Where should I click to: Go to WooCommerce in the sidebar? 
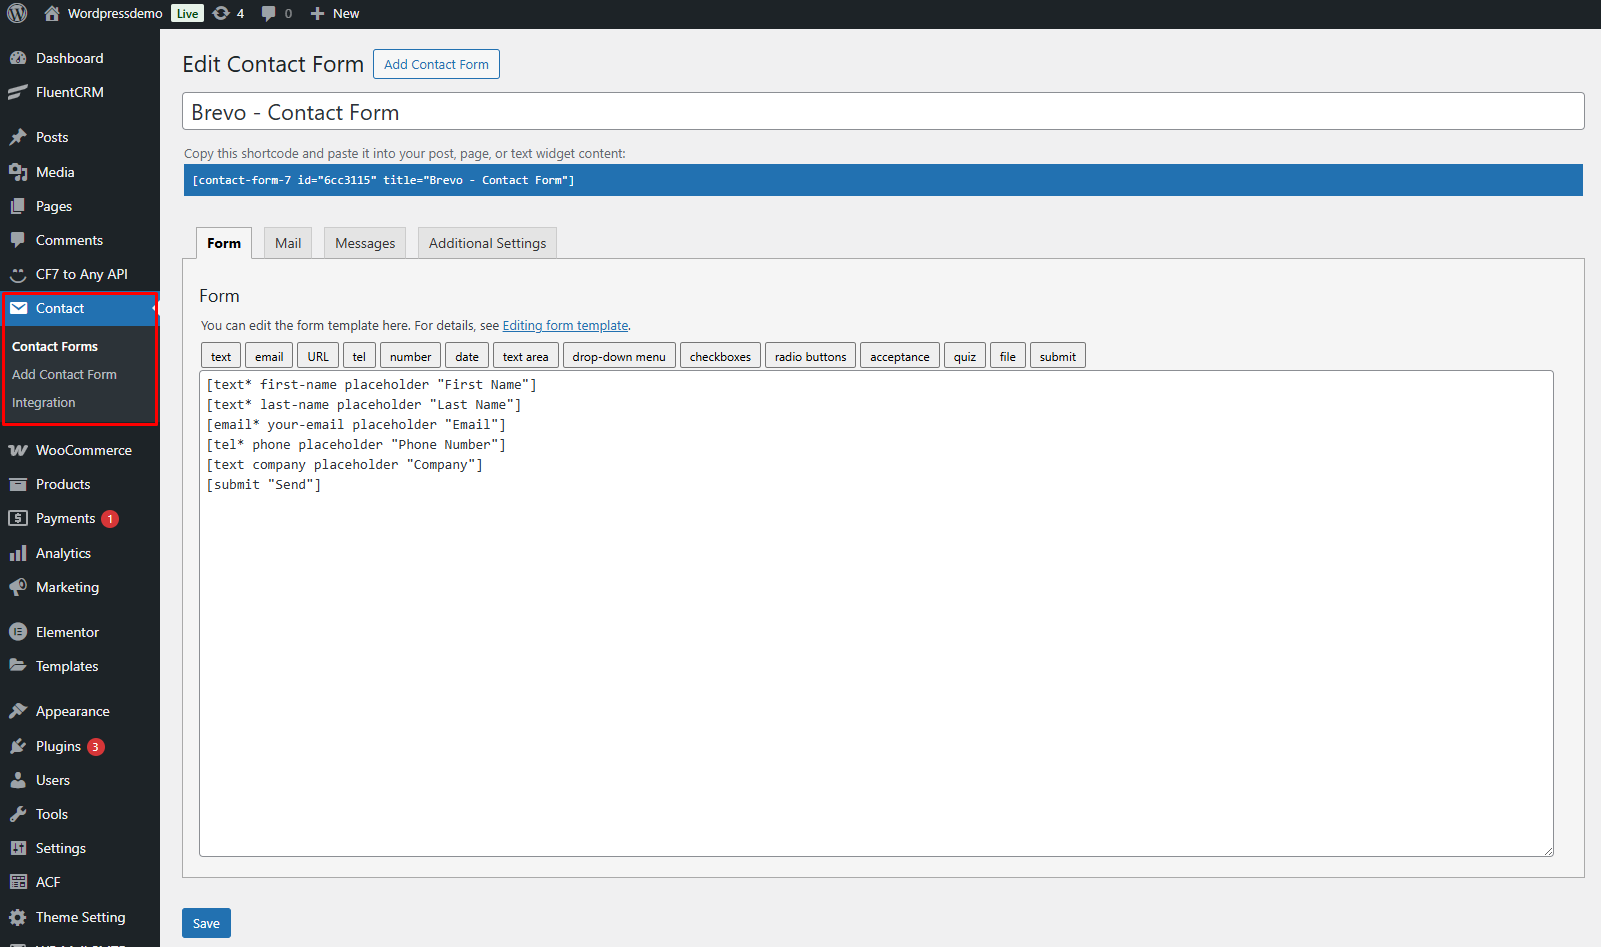pyautogui.click(x=83, y=450)
